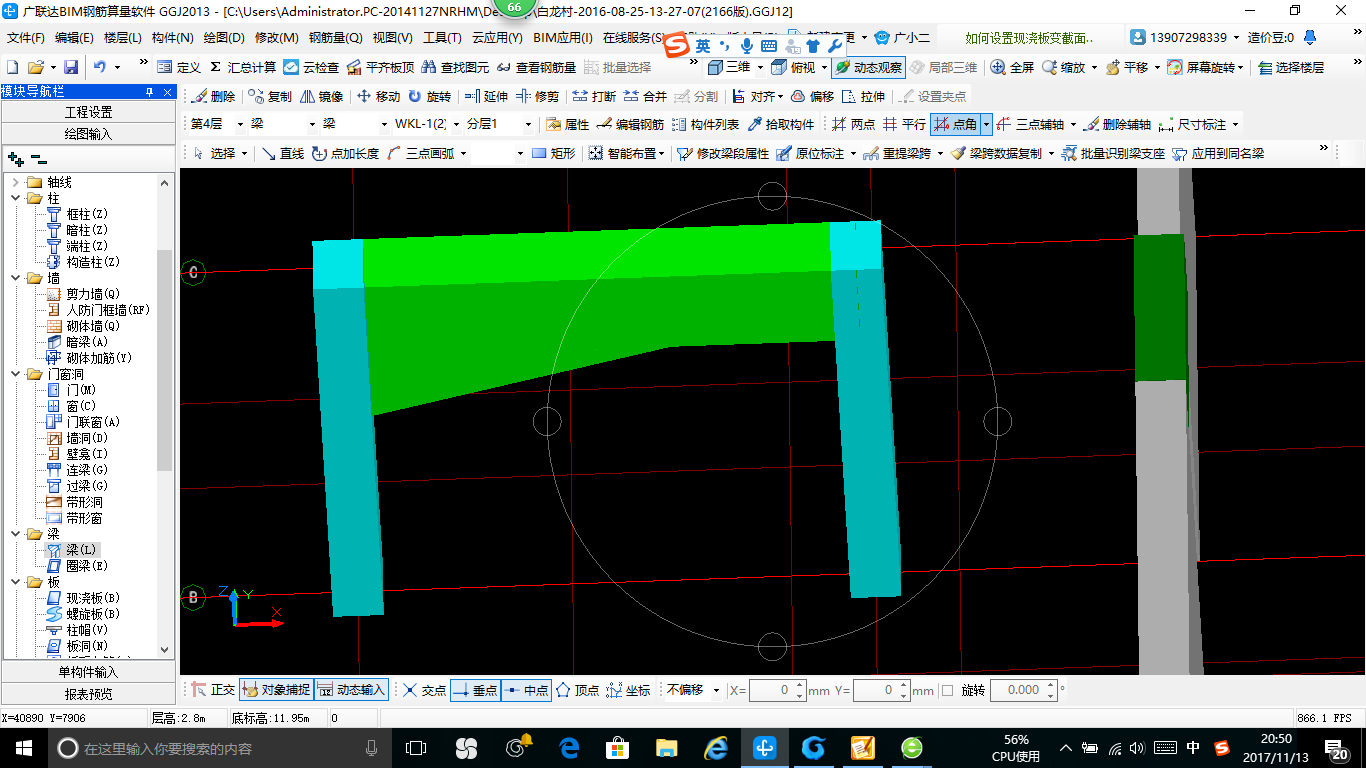Toggle 中点 midpoint snap
Screen dimensions: 1366x768
tap(526, 690)
